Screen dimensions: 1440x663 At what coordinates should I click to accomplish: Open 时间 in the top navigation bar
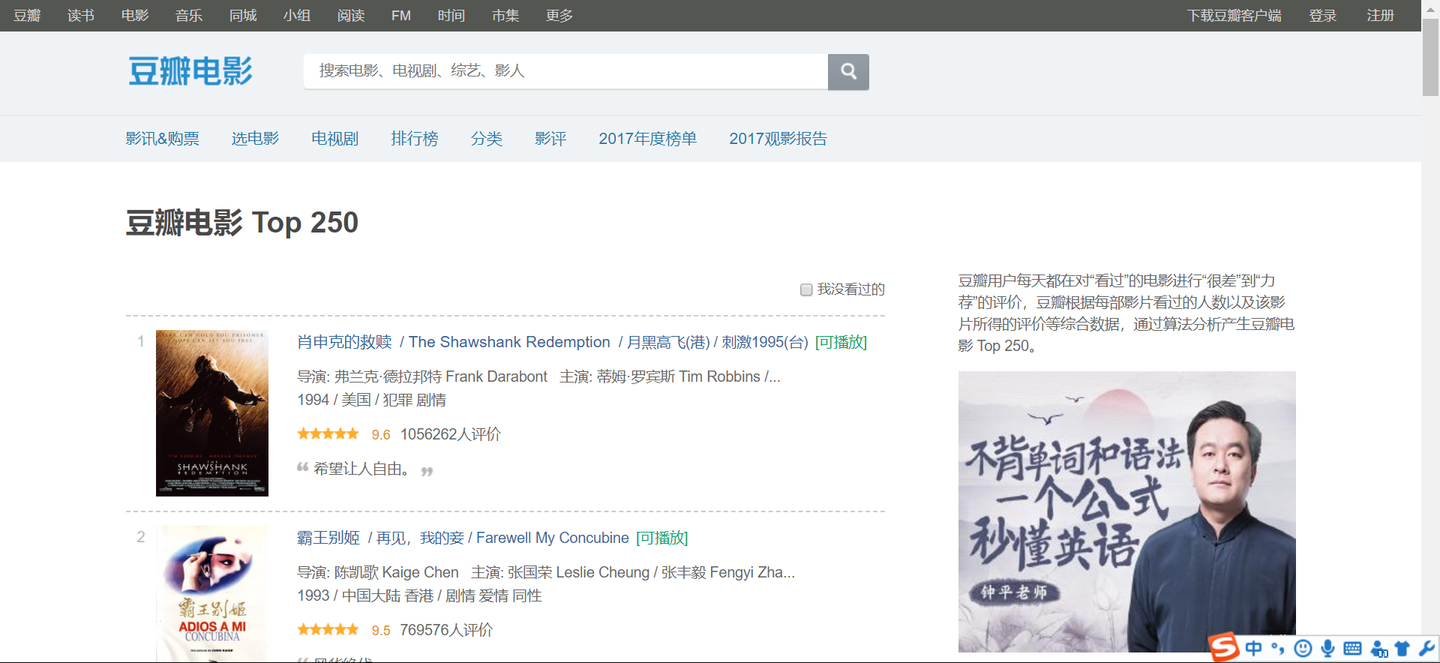(x=451, y=16)
